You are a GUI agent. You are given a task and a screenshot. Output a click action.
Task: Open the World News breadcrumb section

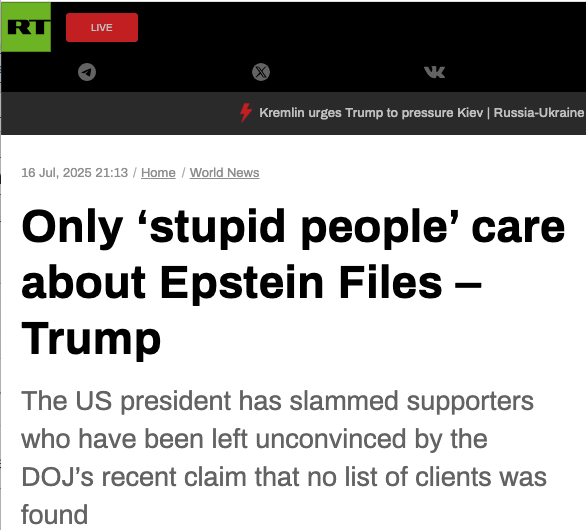pyautogui.click(x=224, y=173)
